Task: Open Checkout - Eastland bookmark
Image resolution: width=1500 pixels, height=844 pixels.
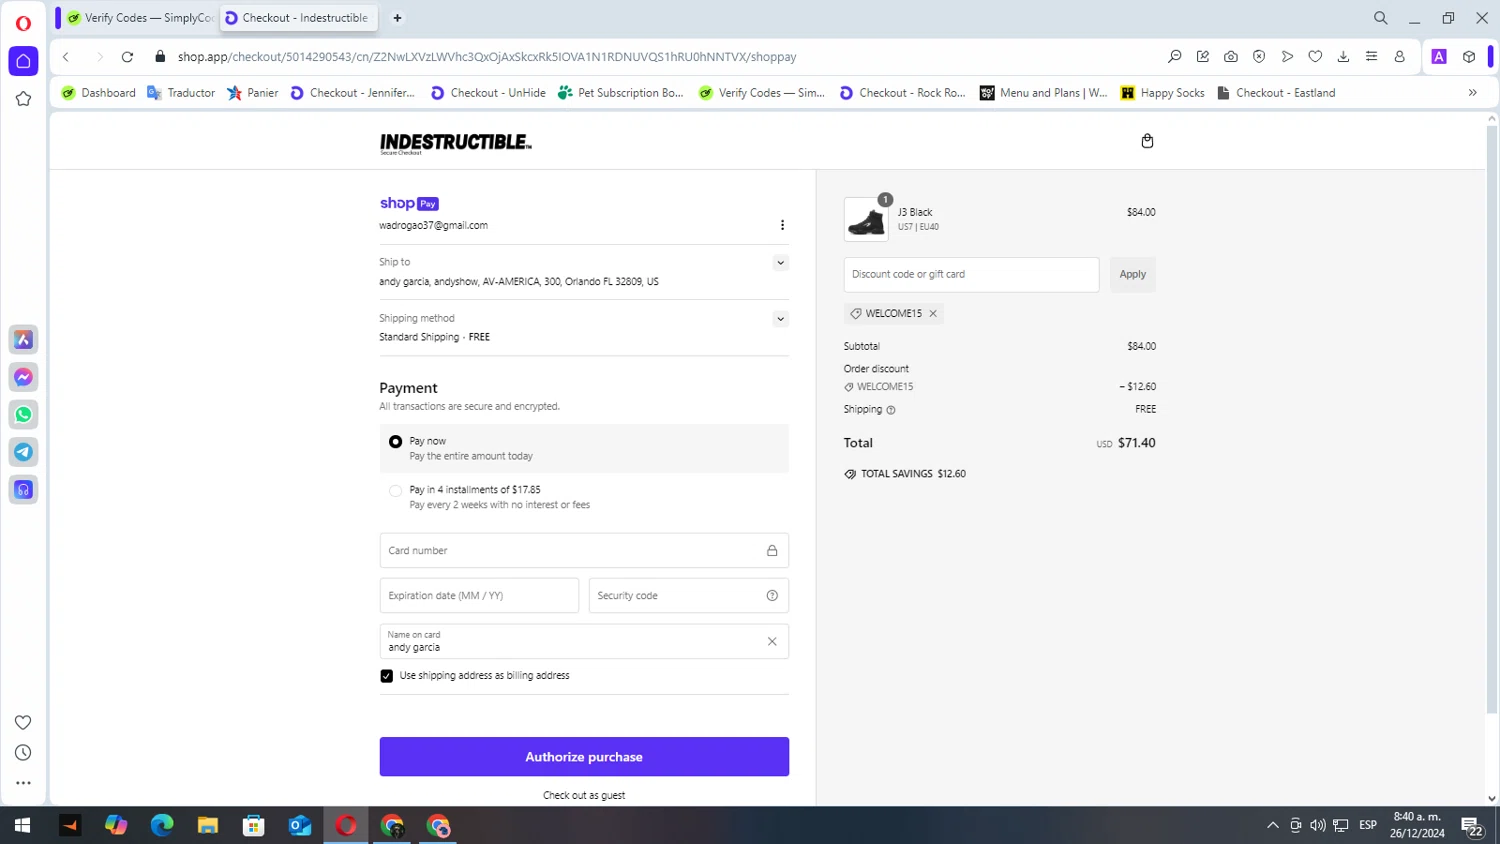Action: [x=1276, y=93]
